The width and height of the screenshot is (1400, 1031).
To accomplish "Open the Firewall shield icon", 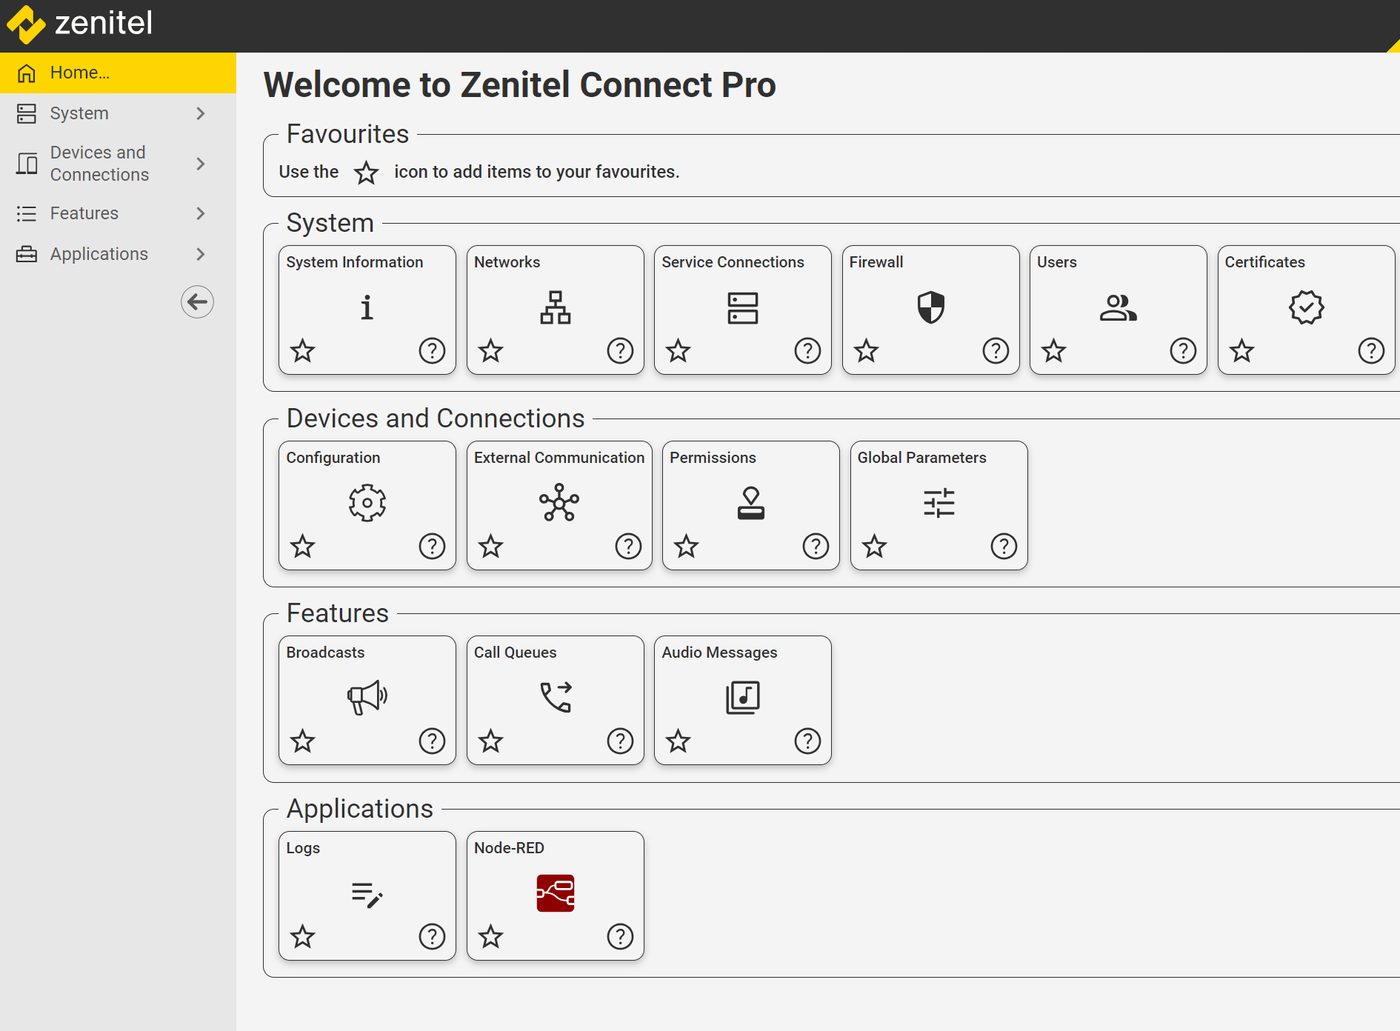I will coord(930,307).
